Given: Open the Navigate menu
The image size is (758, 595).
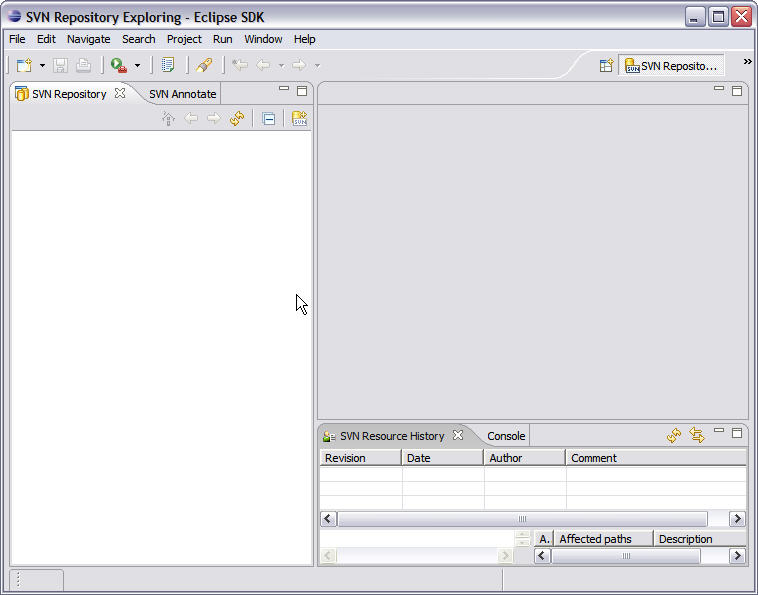Looking at the screenshot, I should [x=88, y=39].
